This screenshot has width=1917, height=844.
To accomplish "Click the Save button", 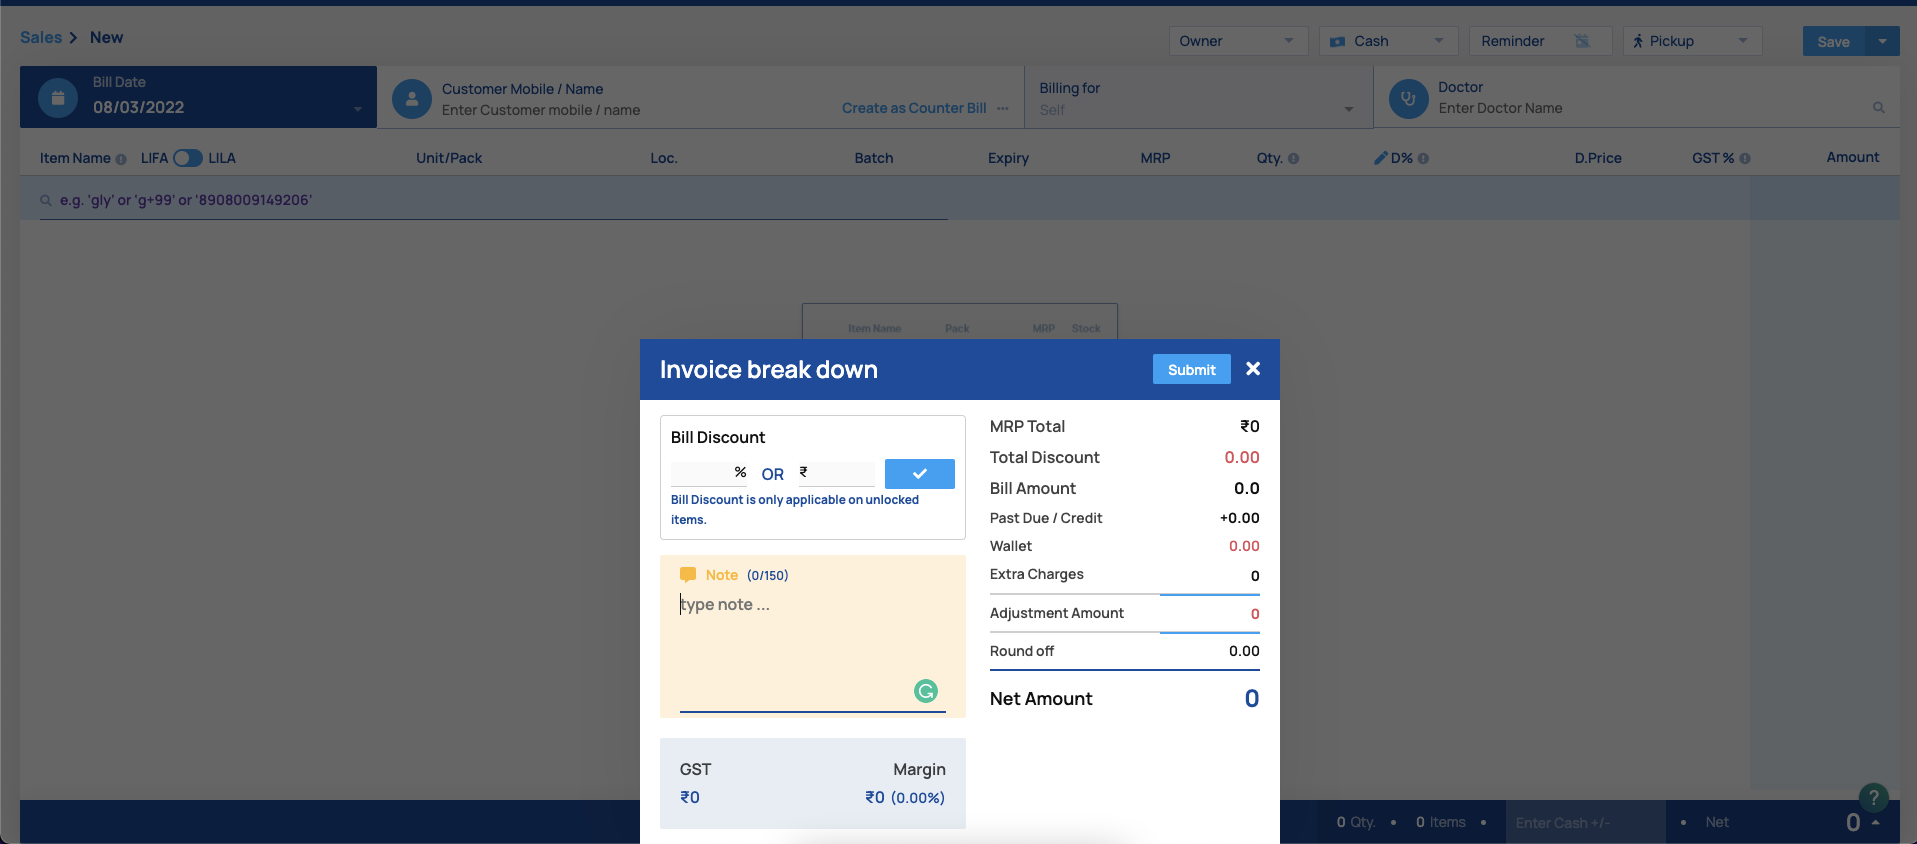I will [x=1833, y=41].
